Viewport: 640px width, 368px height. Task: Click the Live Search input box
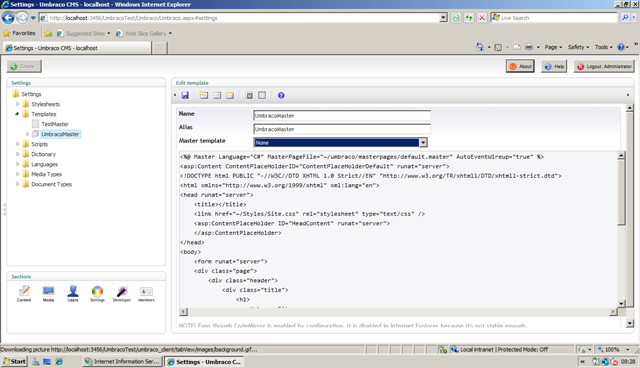point(554,18)
